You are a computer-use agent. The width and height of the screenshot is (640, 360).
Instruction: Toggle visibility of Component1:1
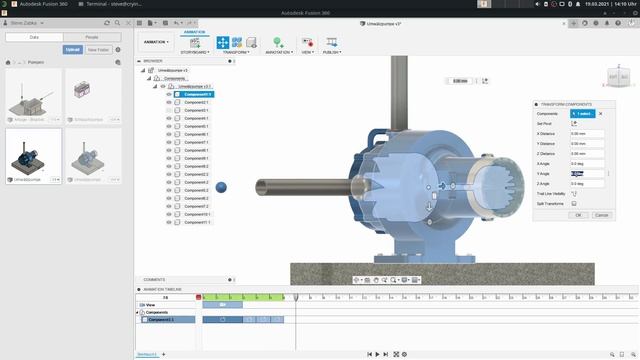(x=169, y=94)
